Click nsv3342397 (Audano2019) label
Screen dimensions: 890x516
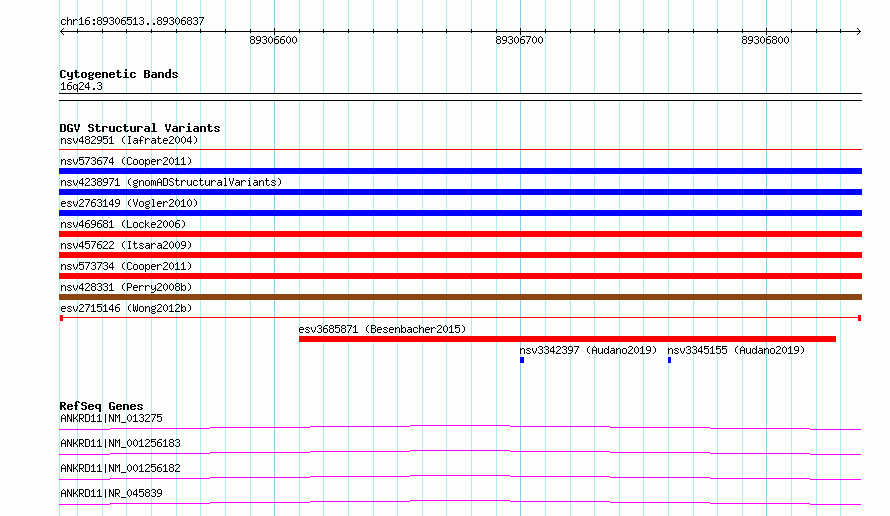pos(588,350)
